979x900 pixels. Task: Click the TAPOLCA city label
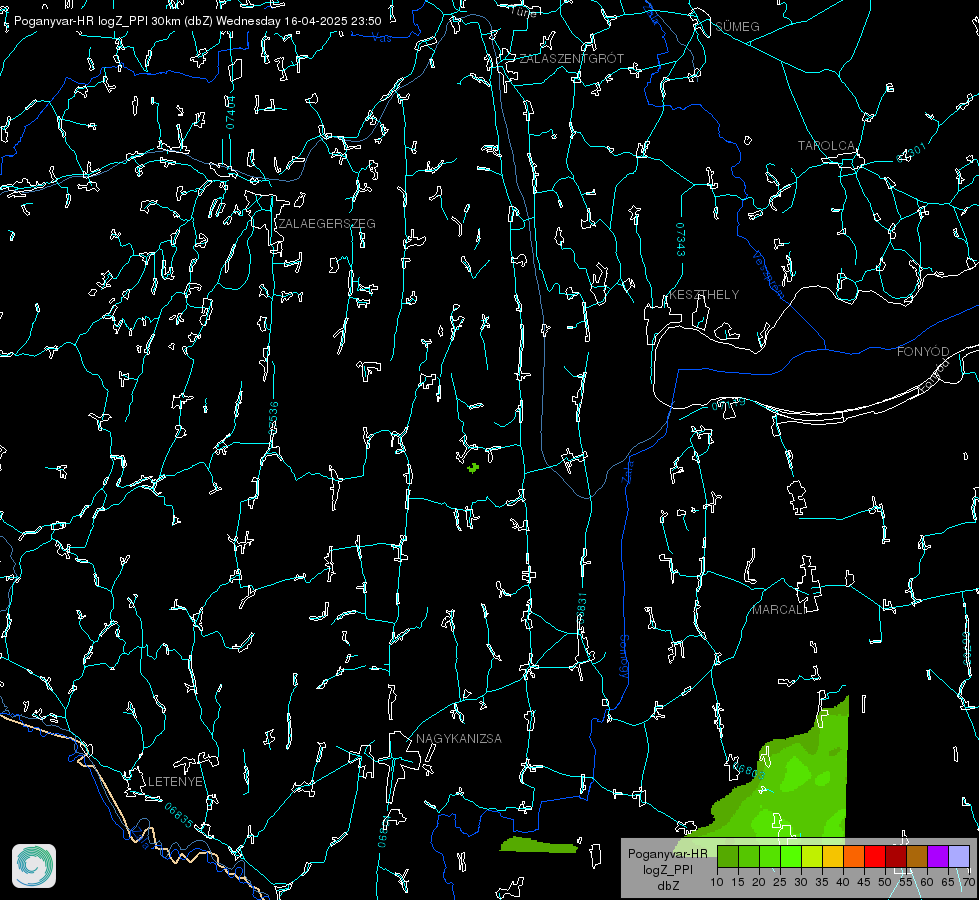[827, 145]
